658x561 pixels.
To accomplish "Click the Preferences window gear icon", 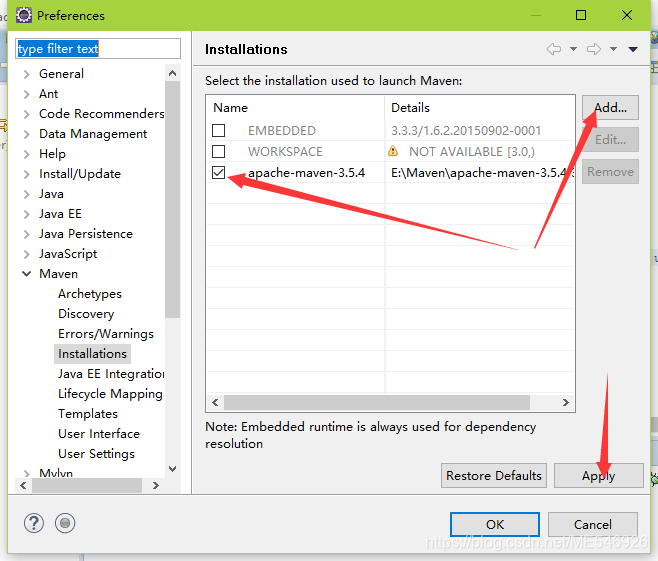I will coord(24,16).
